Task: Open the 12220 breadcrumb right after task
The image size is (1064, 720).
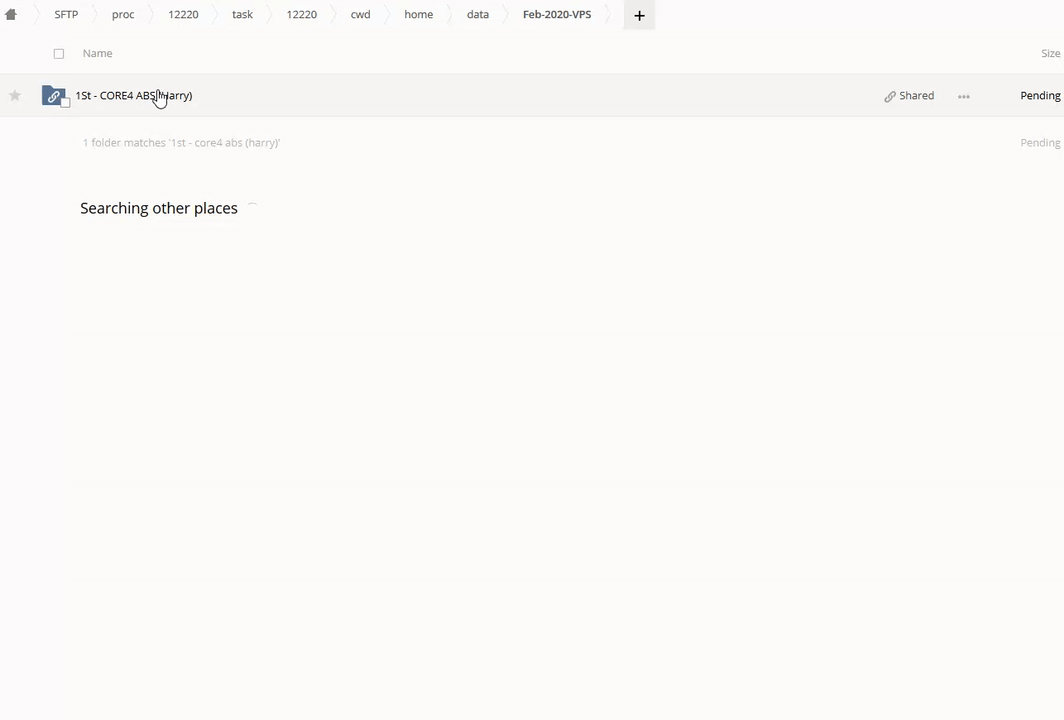Action: point(301,15)
